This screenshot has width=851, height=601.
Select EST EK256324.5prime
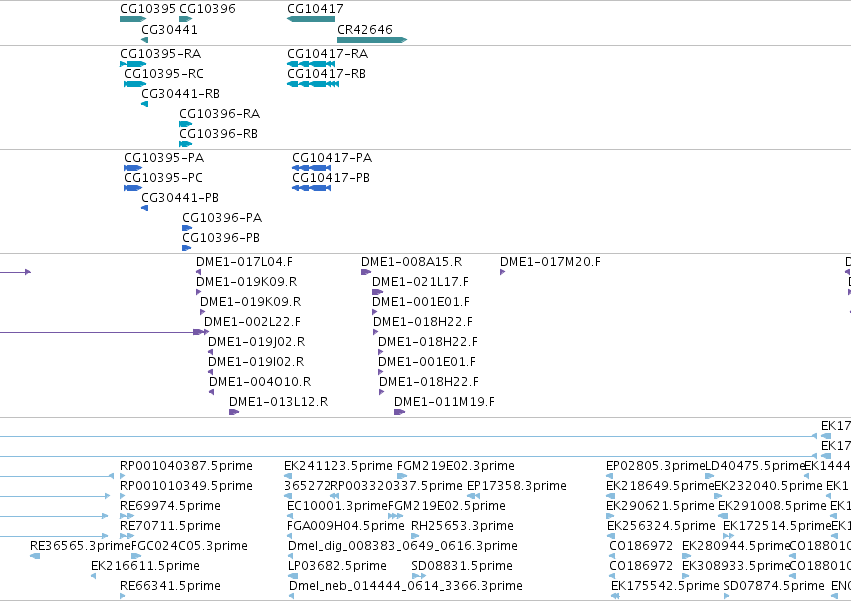pyautogui.click(x=611, y=536)
